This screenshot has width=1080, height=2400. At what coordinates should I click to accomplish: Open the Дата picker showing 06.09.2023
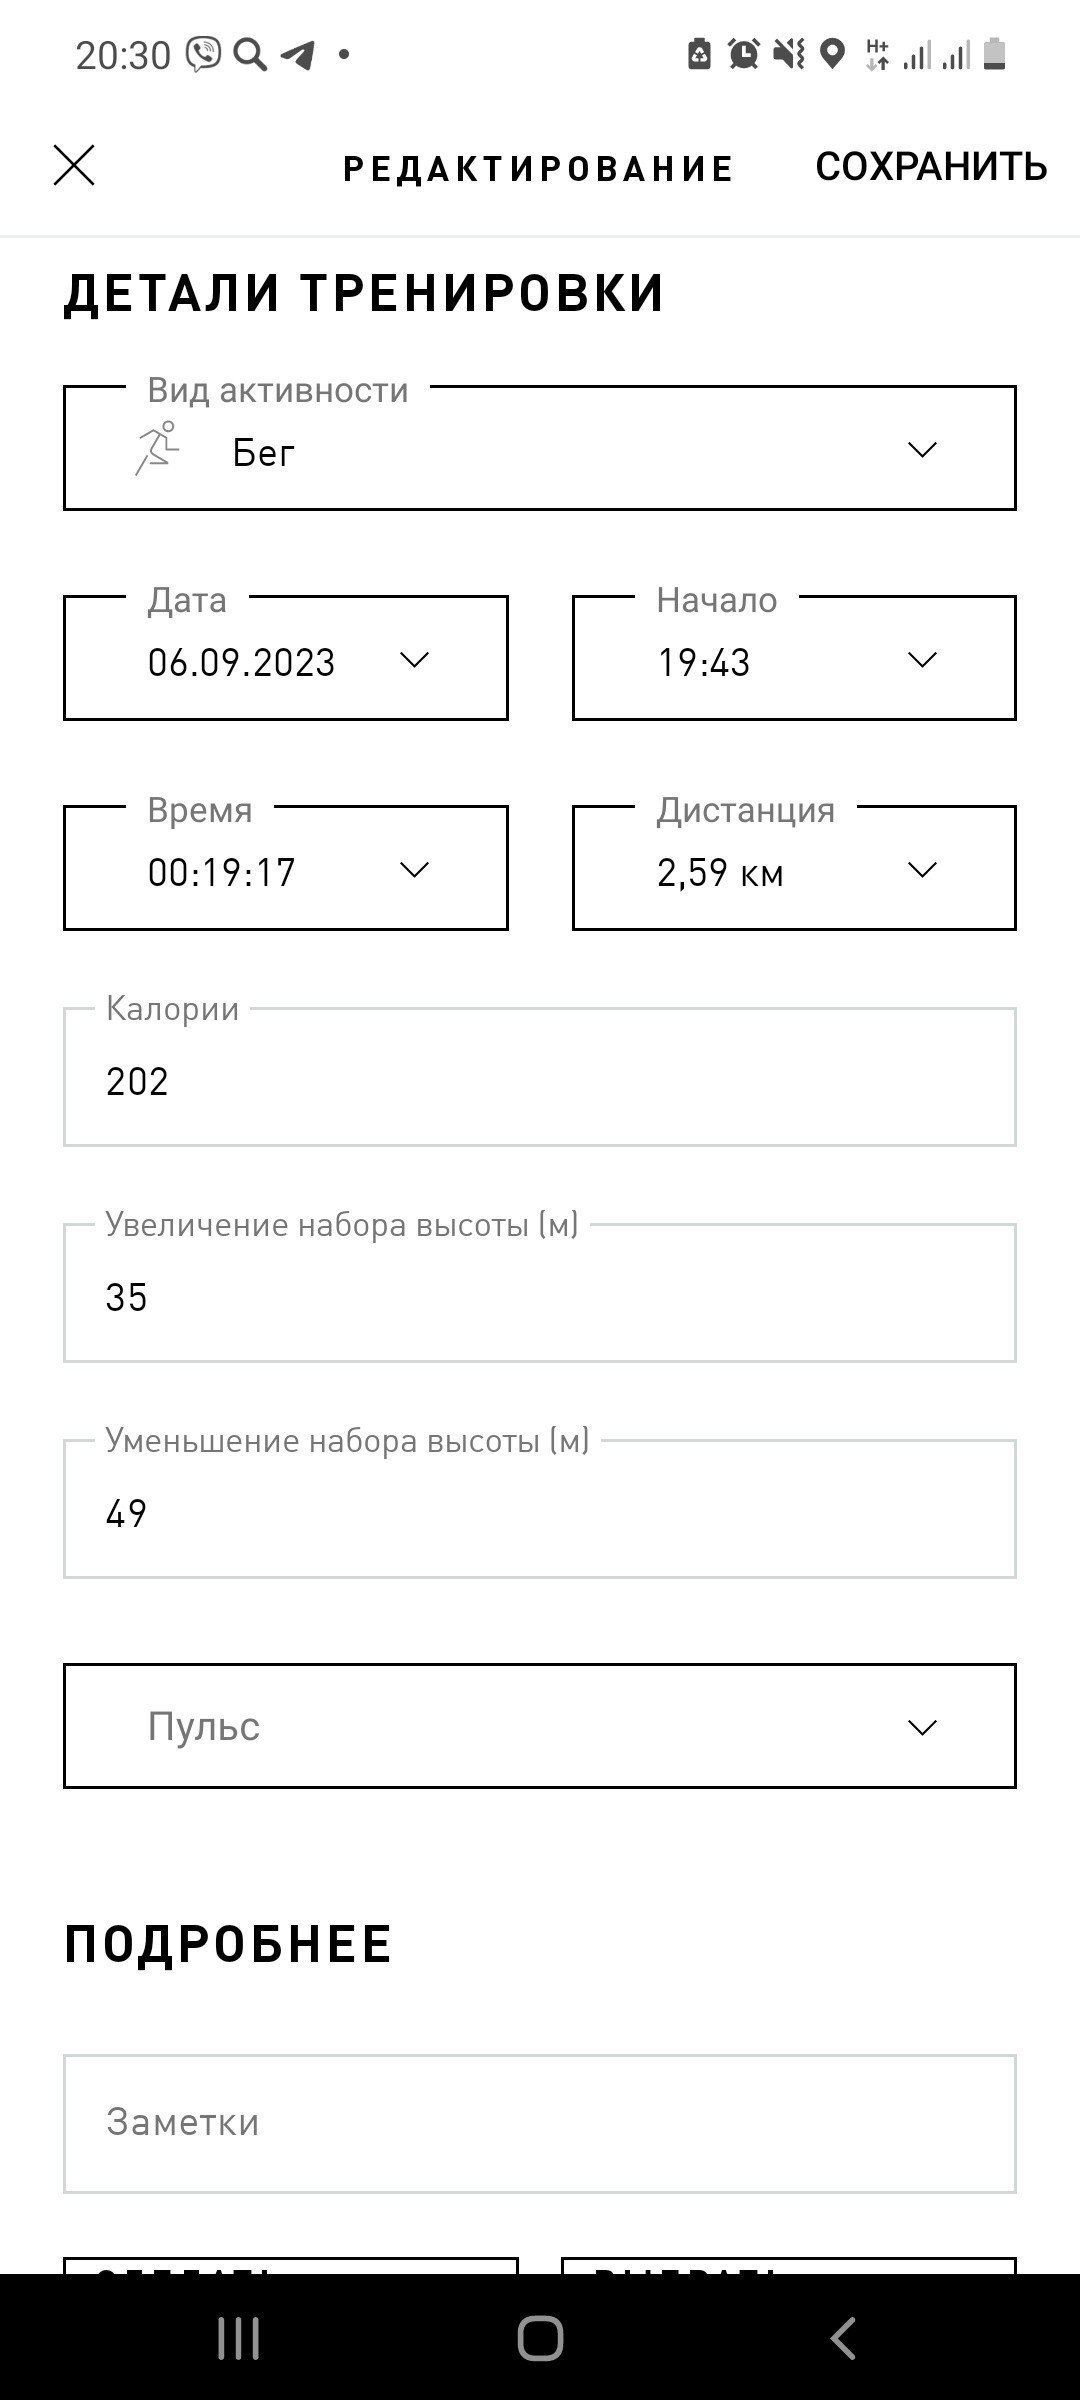click(286, 658)
